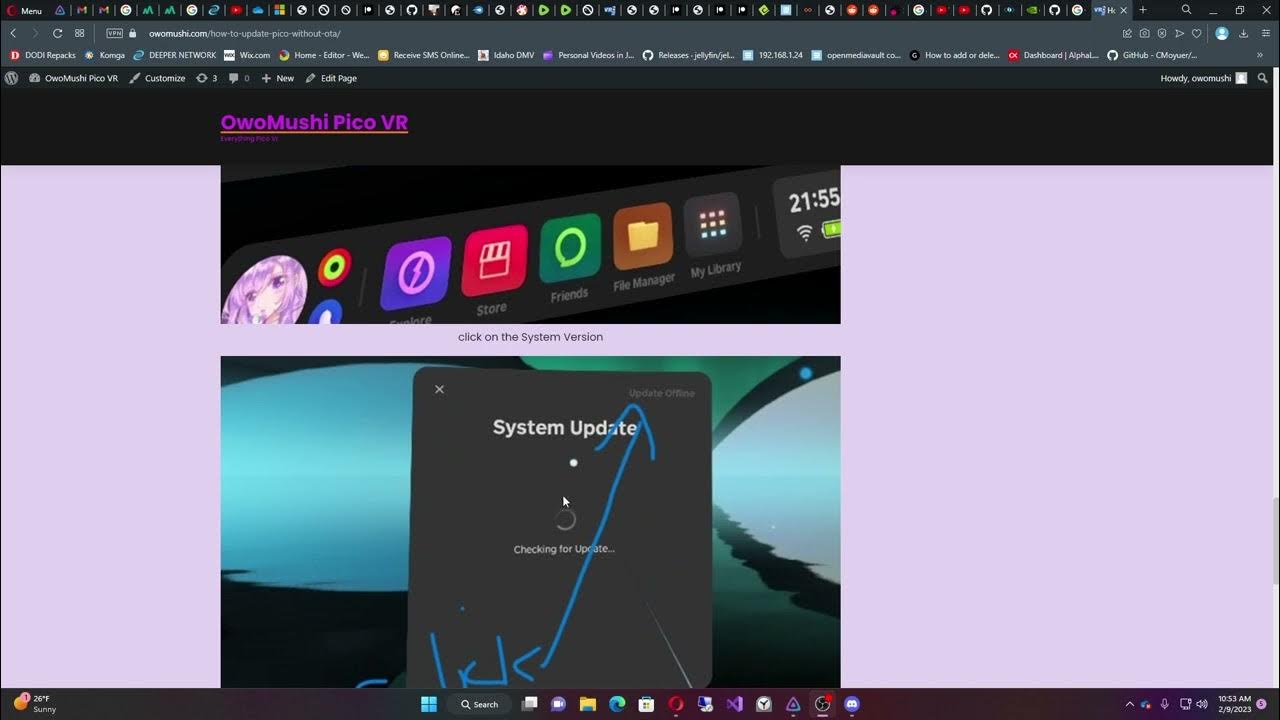Image resolution: width=1280 pixels, height=720 pixels.
Task: Click the padlock site security icon
Action: [x=132, y=33]
